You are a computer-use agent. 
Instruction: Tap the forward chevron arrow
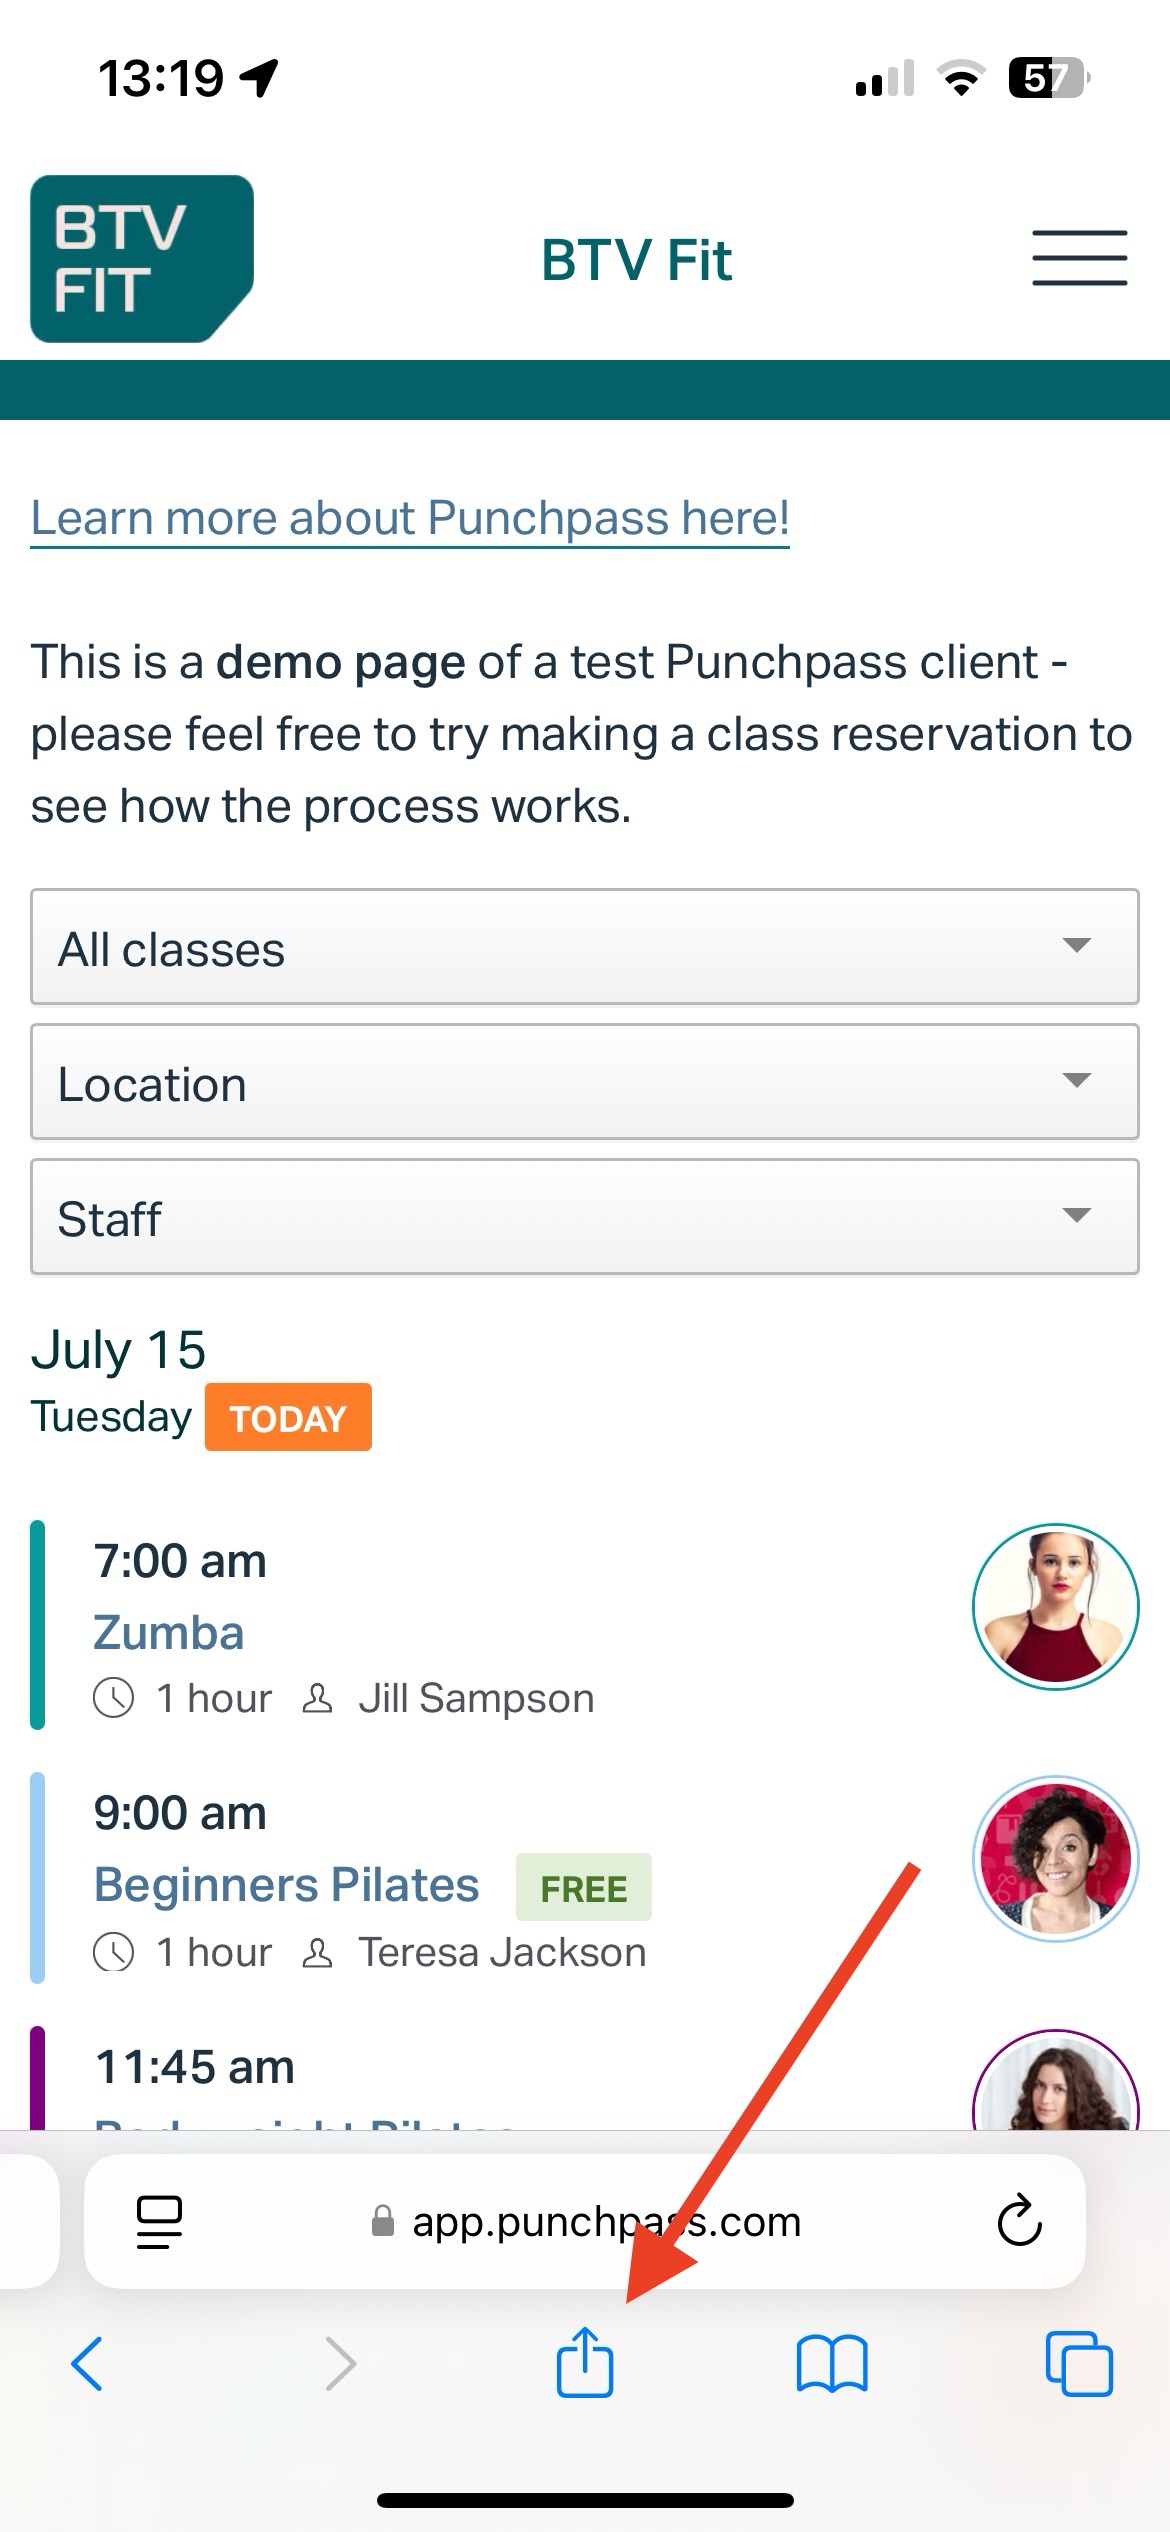(341, 2364)
